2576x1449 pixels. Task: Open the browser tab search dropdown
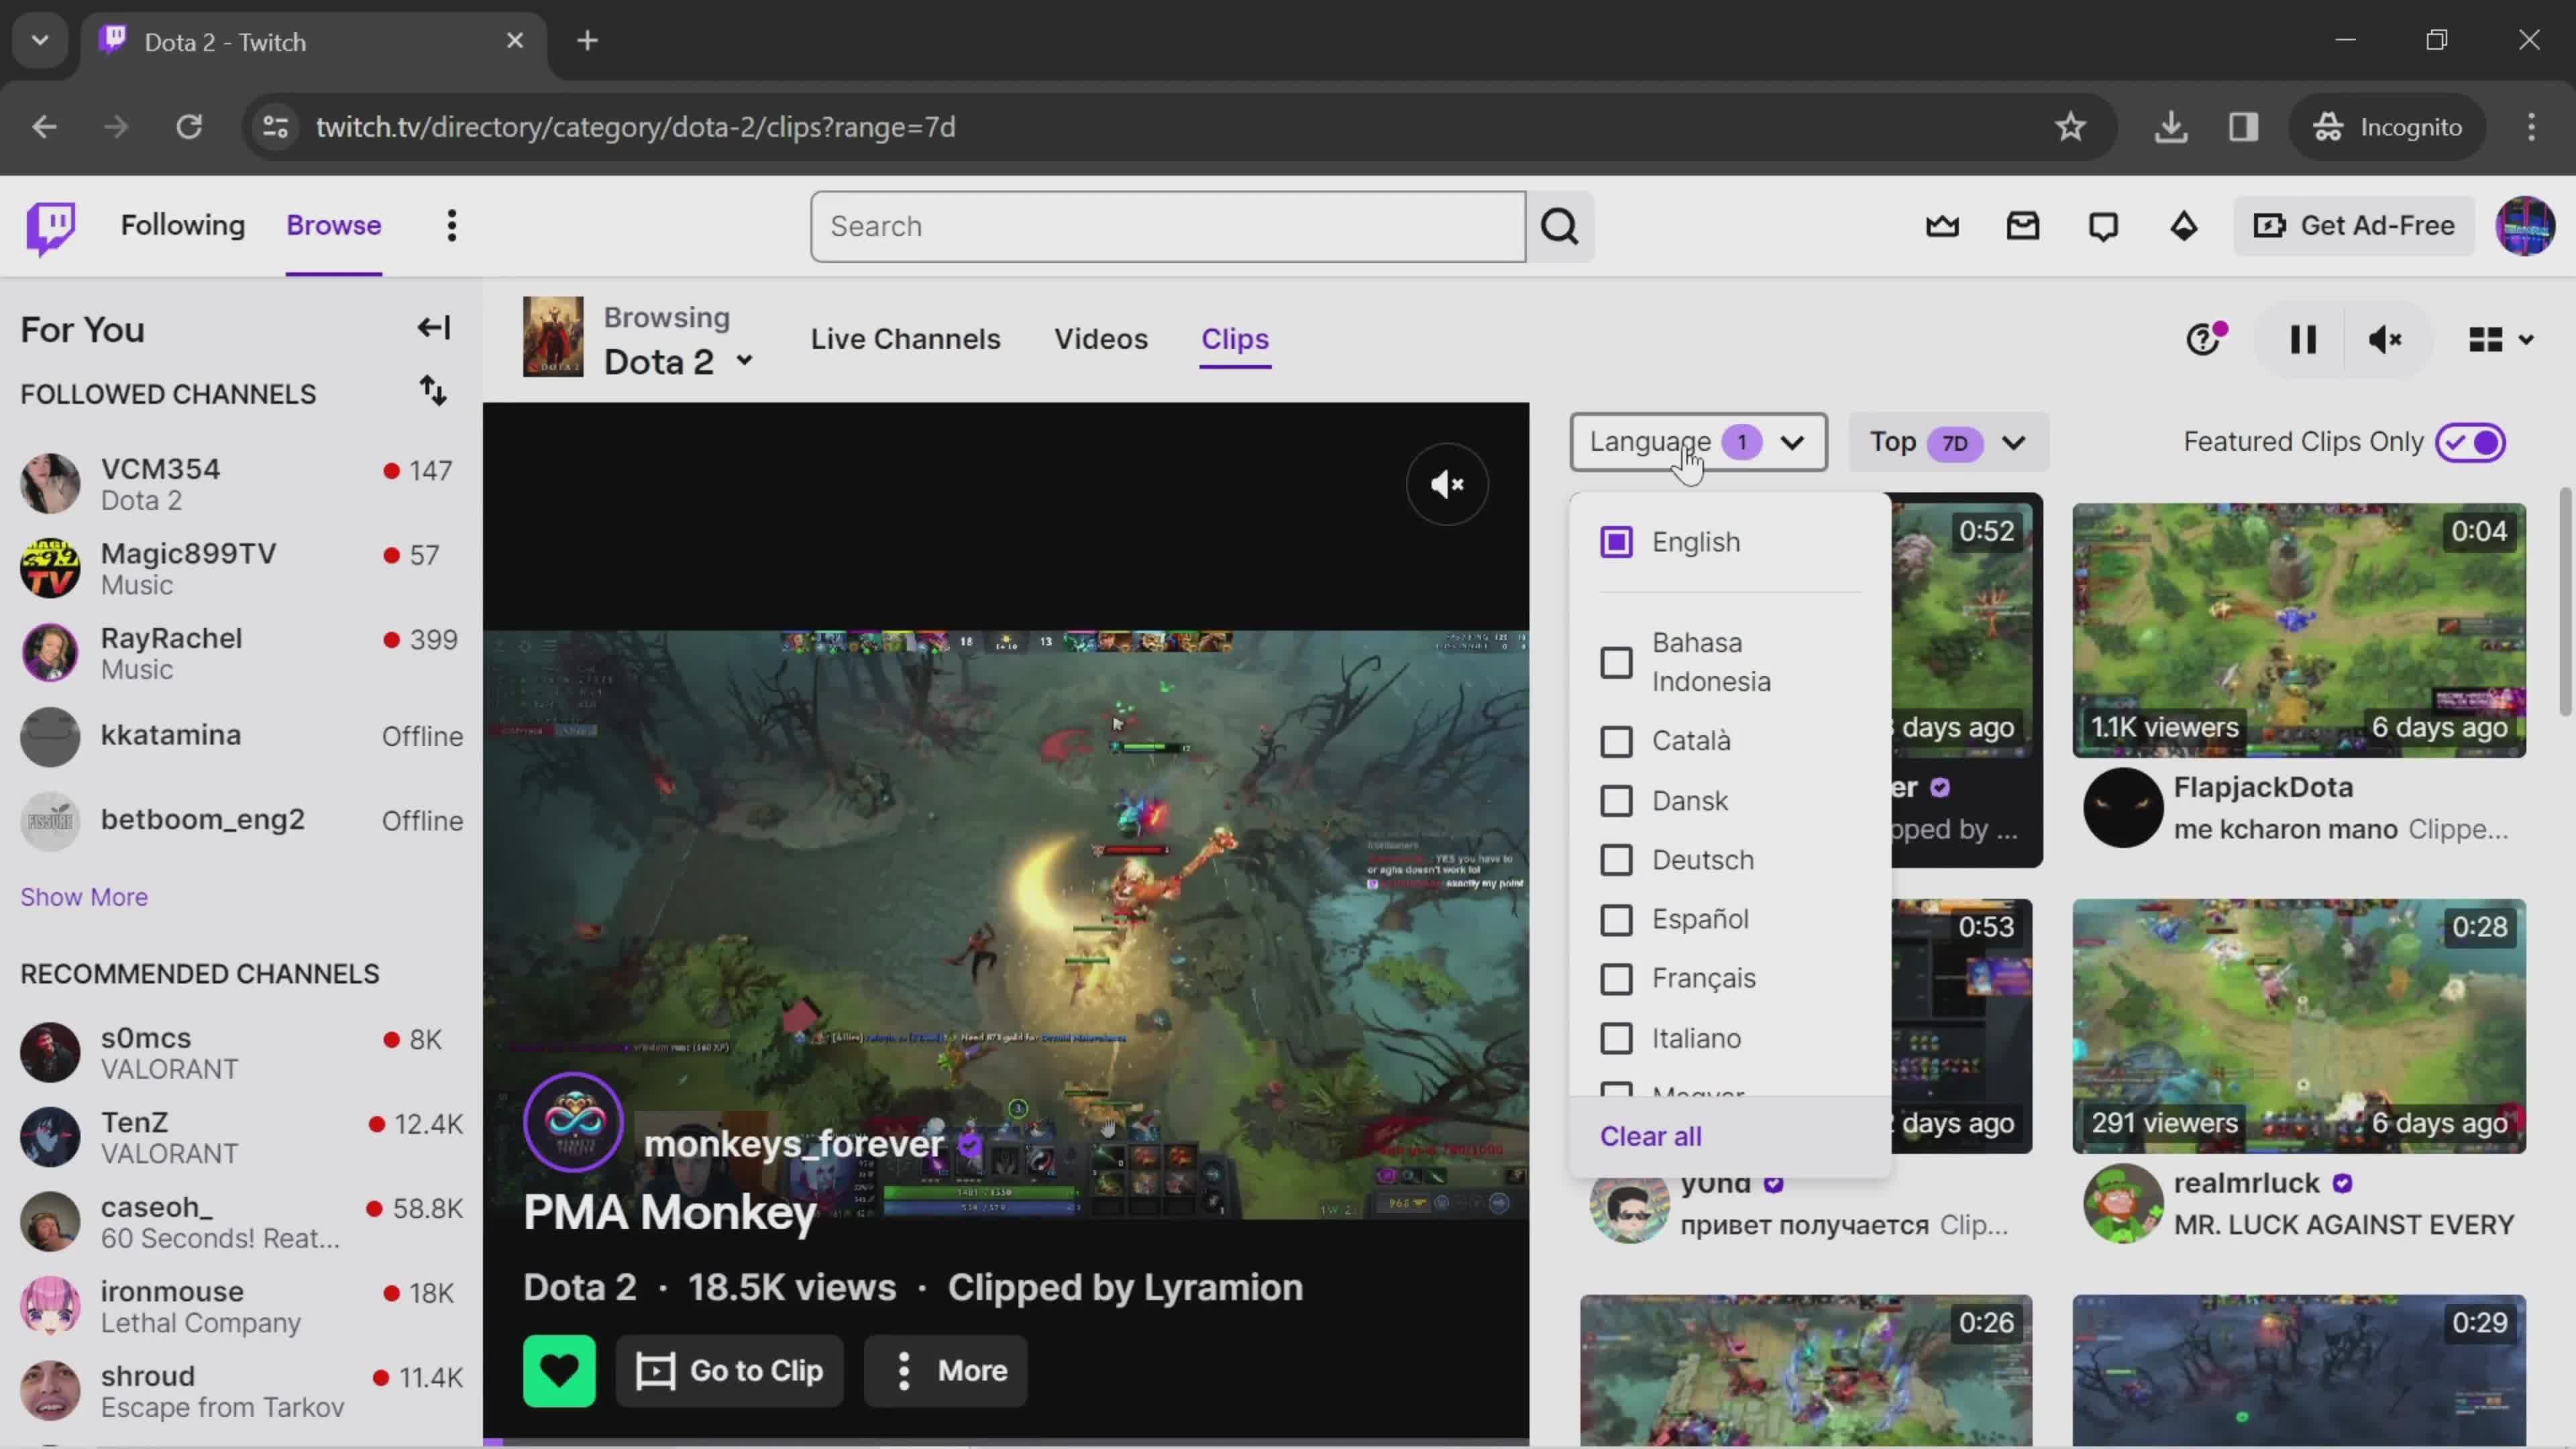(40, 41)
